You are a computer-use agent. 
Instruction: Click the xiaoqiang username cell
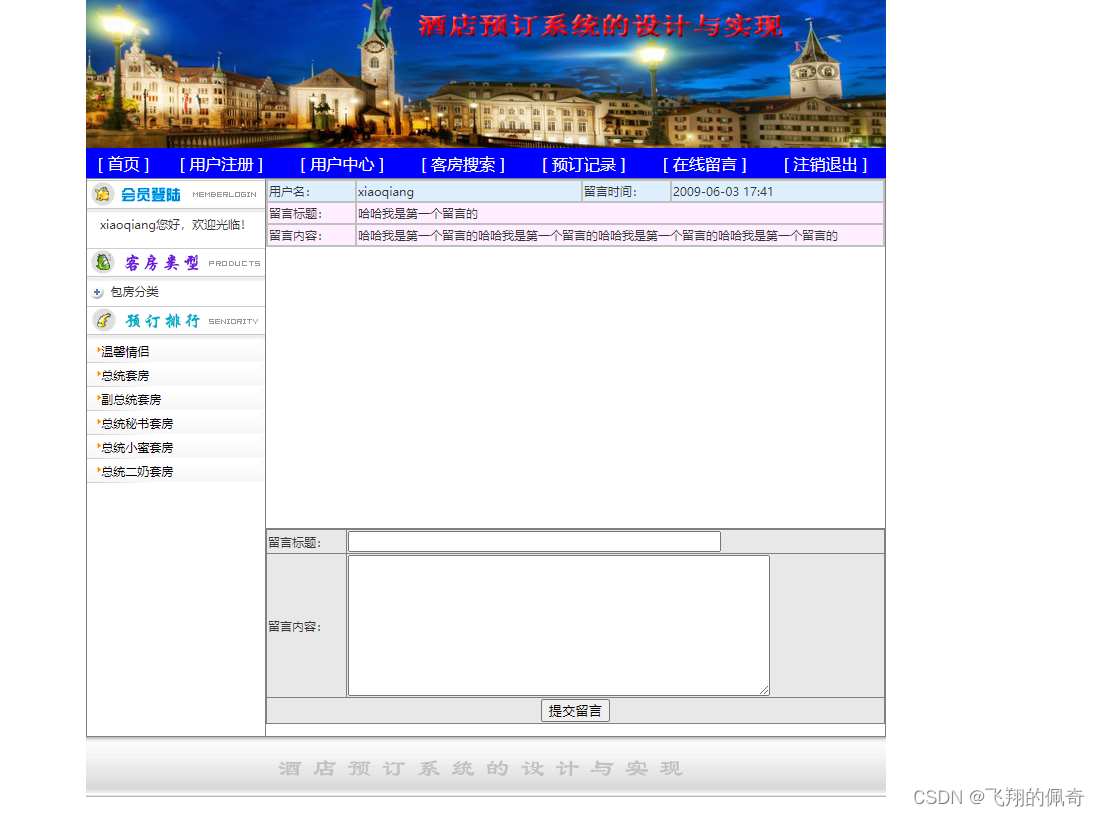469,192
